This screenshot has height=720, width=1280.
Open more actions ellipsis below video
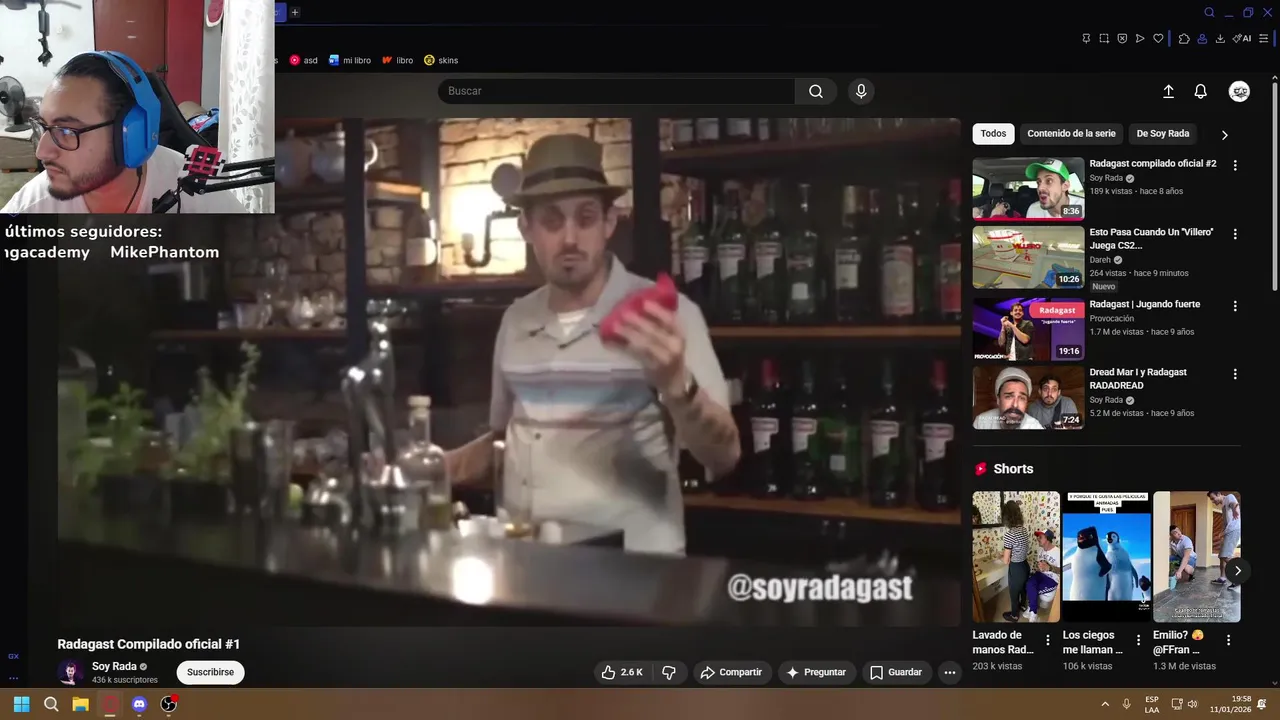point(950,672)
